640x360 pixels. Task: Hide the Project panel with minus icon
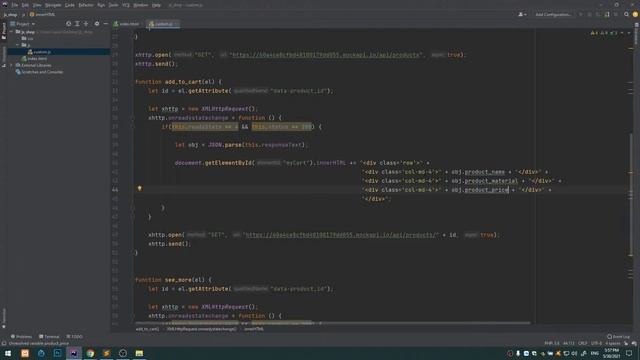(105, 24)
